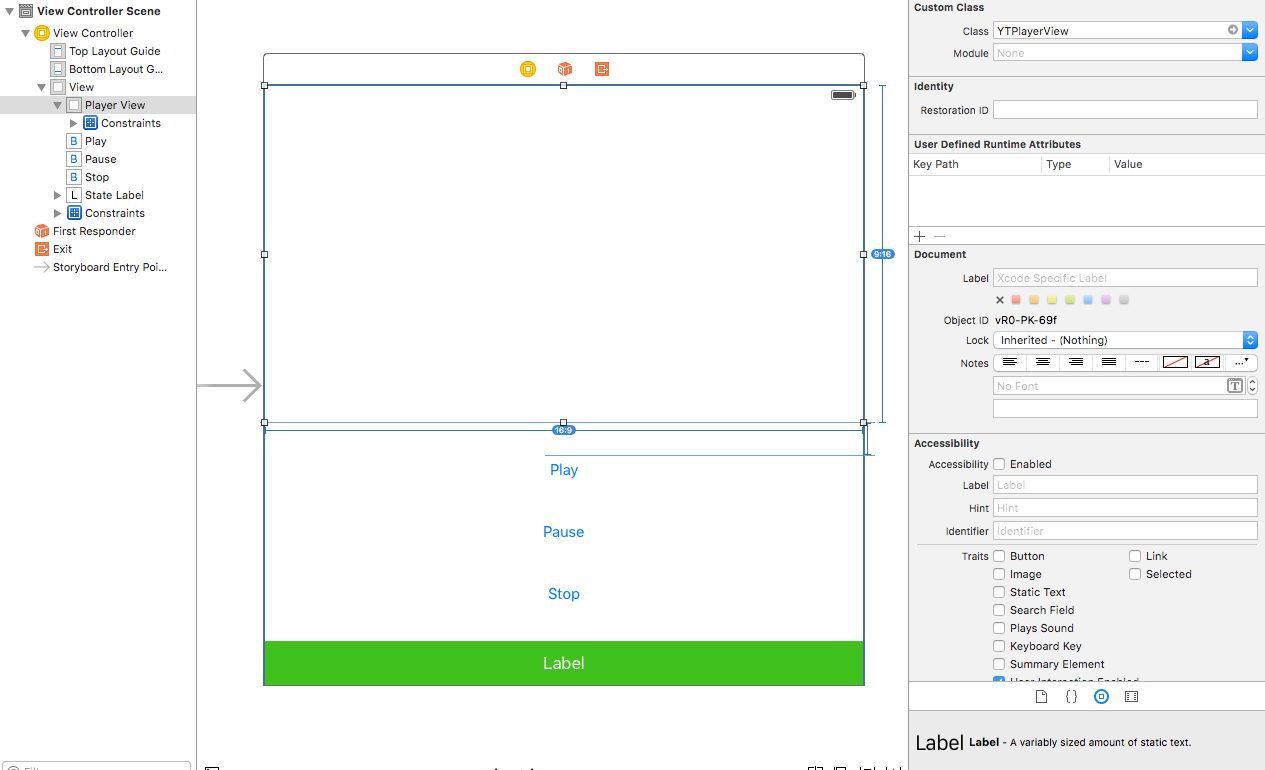Enable the Accessibility checkbox
The width and height of the screenshot is (1265, 770).
[x=998, y=464]
